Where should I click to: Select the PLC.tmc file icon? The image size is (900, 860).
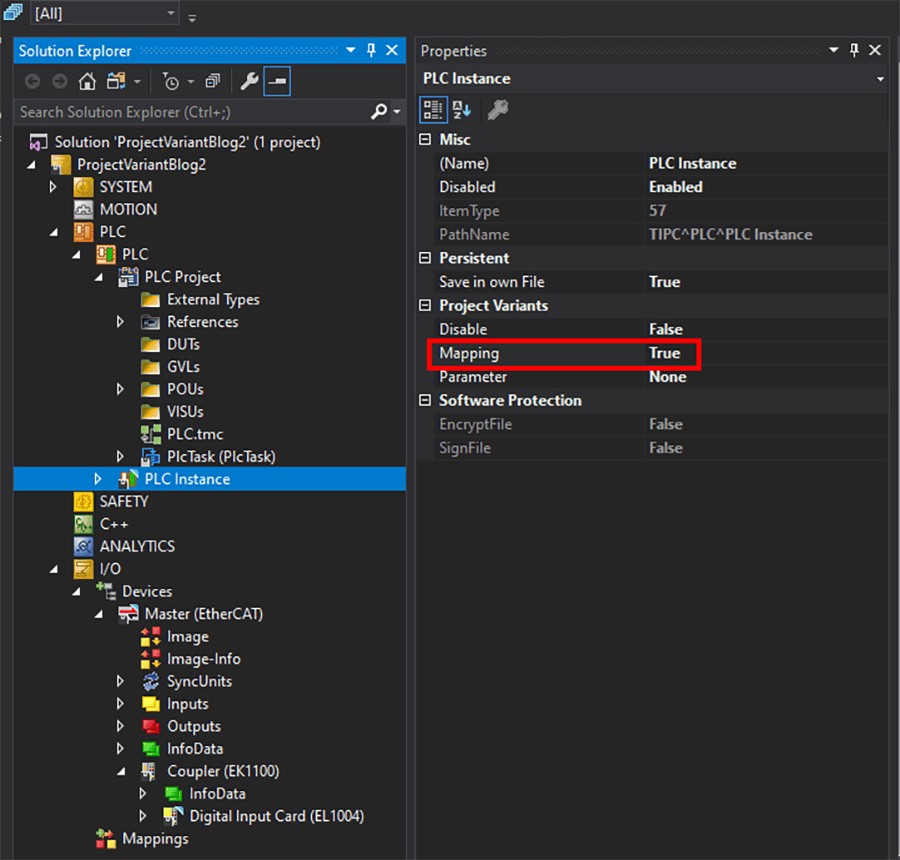click(151, 435)
